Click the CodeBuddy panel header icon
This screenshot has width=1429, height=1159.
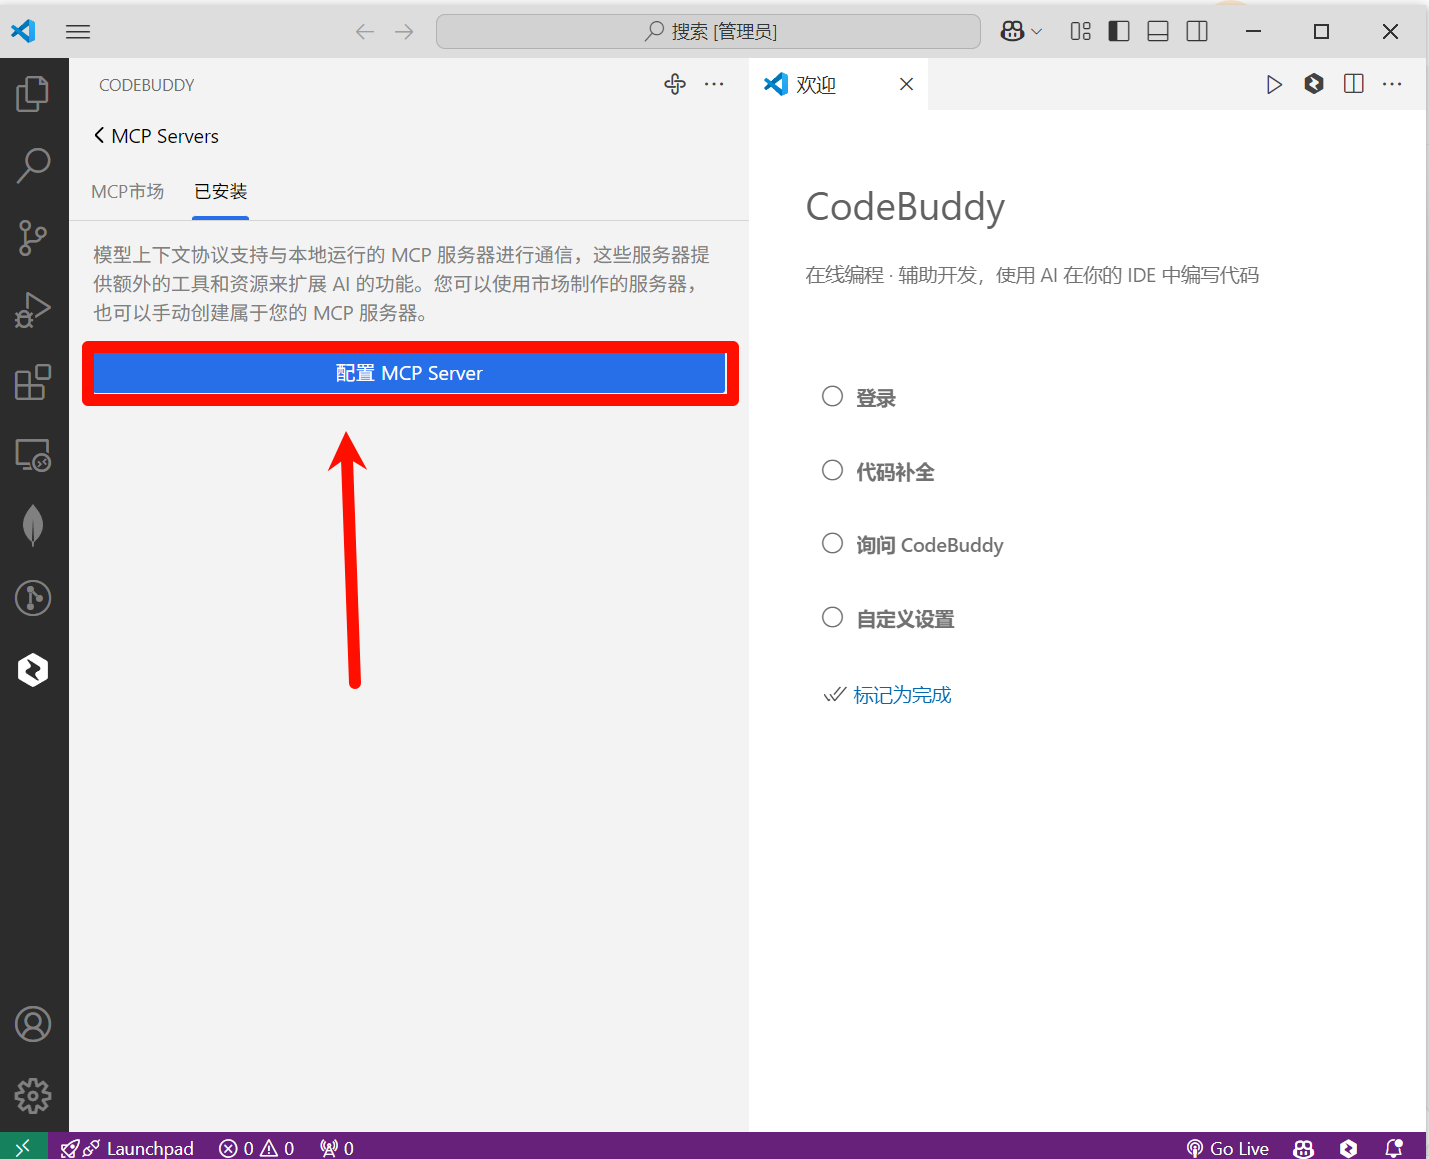[675, 85]
